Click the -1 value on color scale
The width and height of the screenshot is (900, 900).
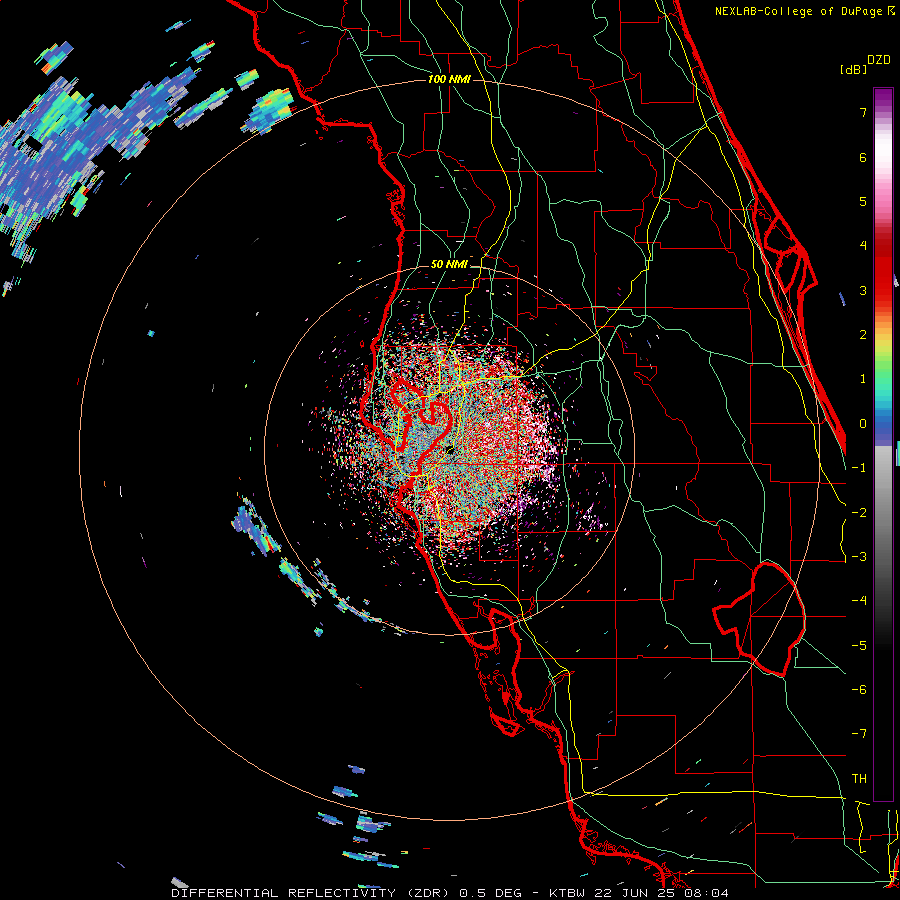[x=859, y=468]
